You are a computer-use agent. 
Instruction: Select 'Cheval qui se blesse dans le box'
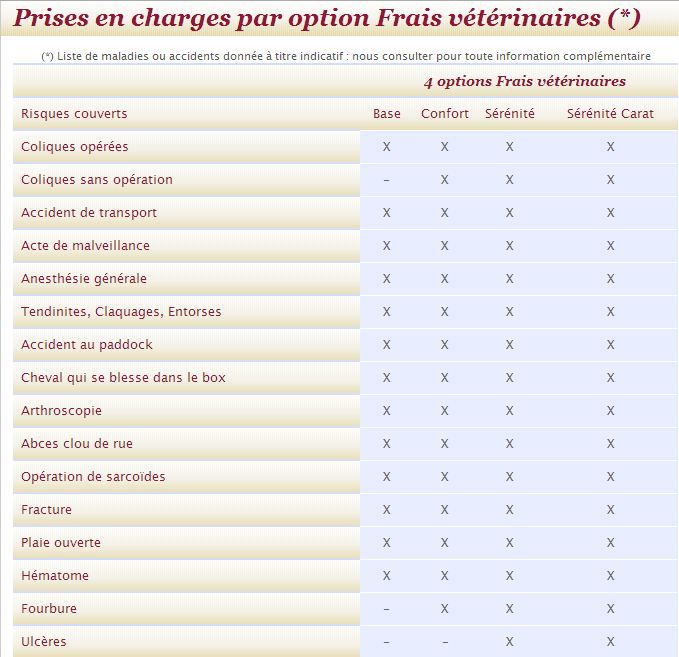pos(123,378)
